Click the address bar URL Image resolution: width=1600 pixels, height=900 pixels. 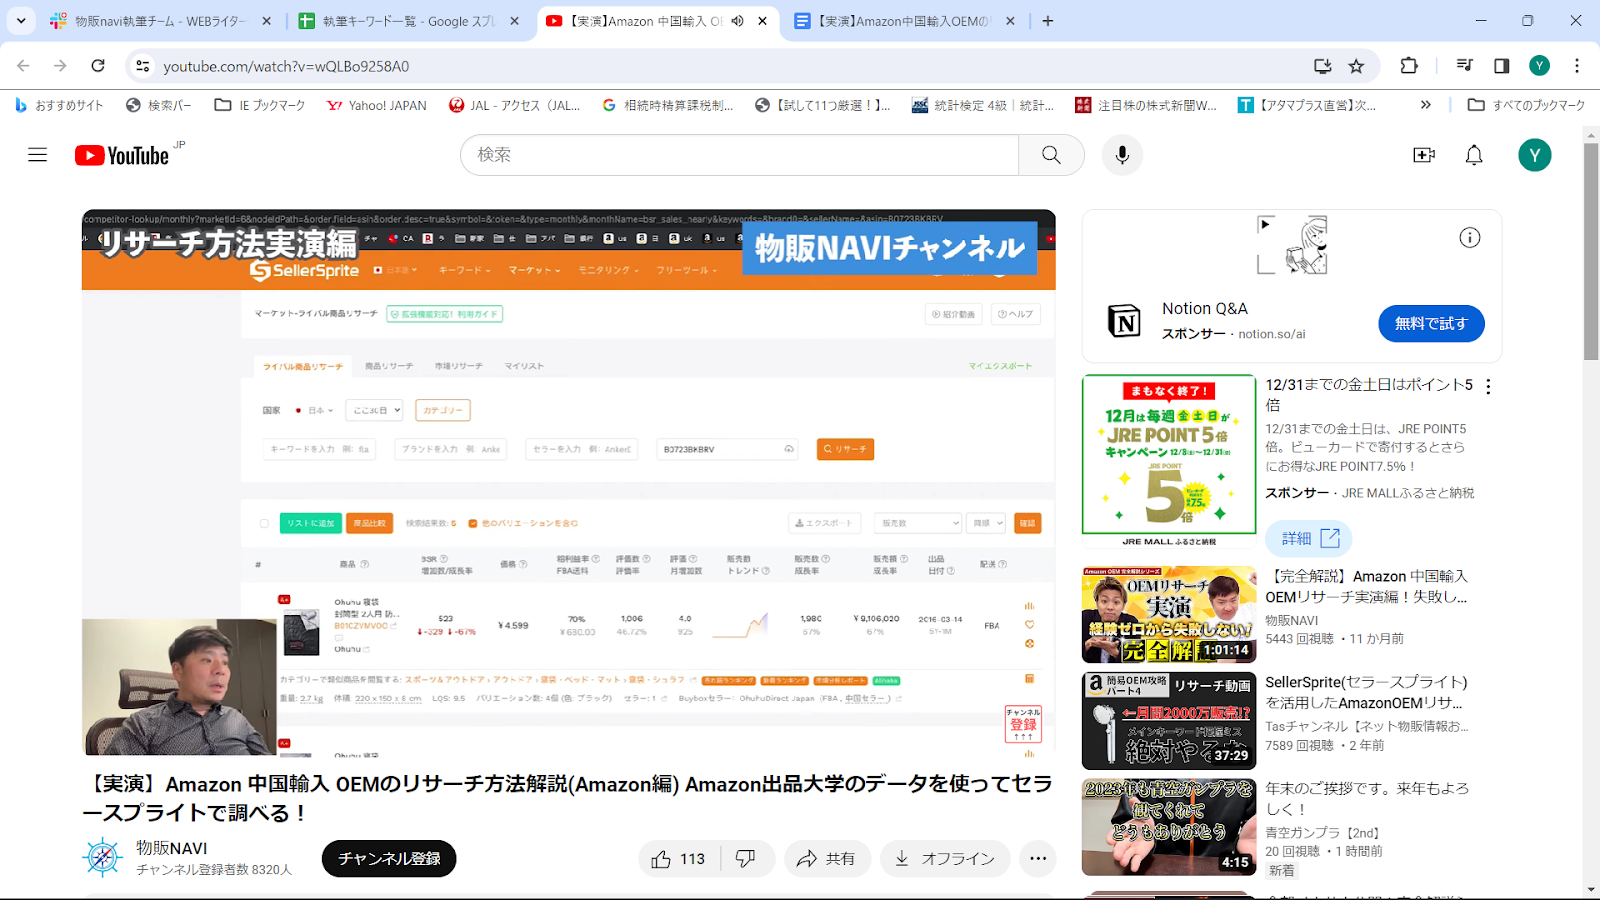(286, 66)
